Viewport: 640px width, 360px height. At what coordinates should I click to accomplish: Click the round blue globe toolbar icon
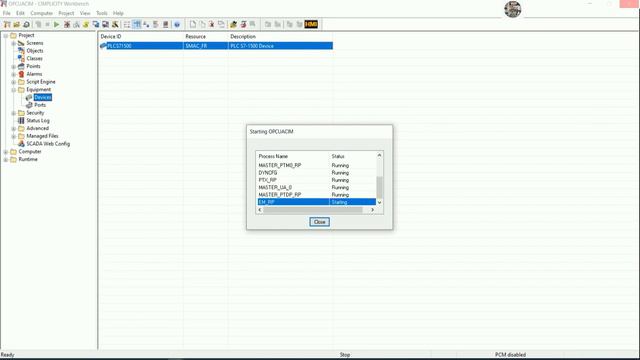(177, 24)
